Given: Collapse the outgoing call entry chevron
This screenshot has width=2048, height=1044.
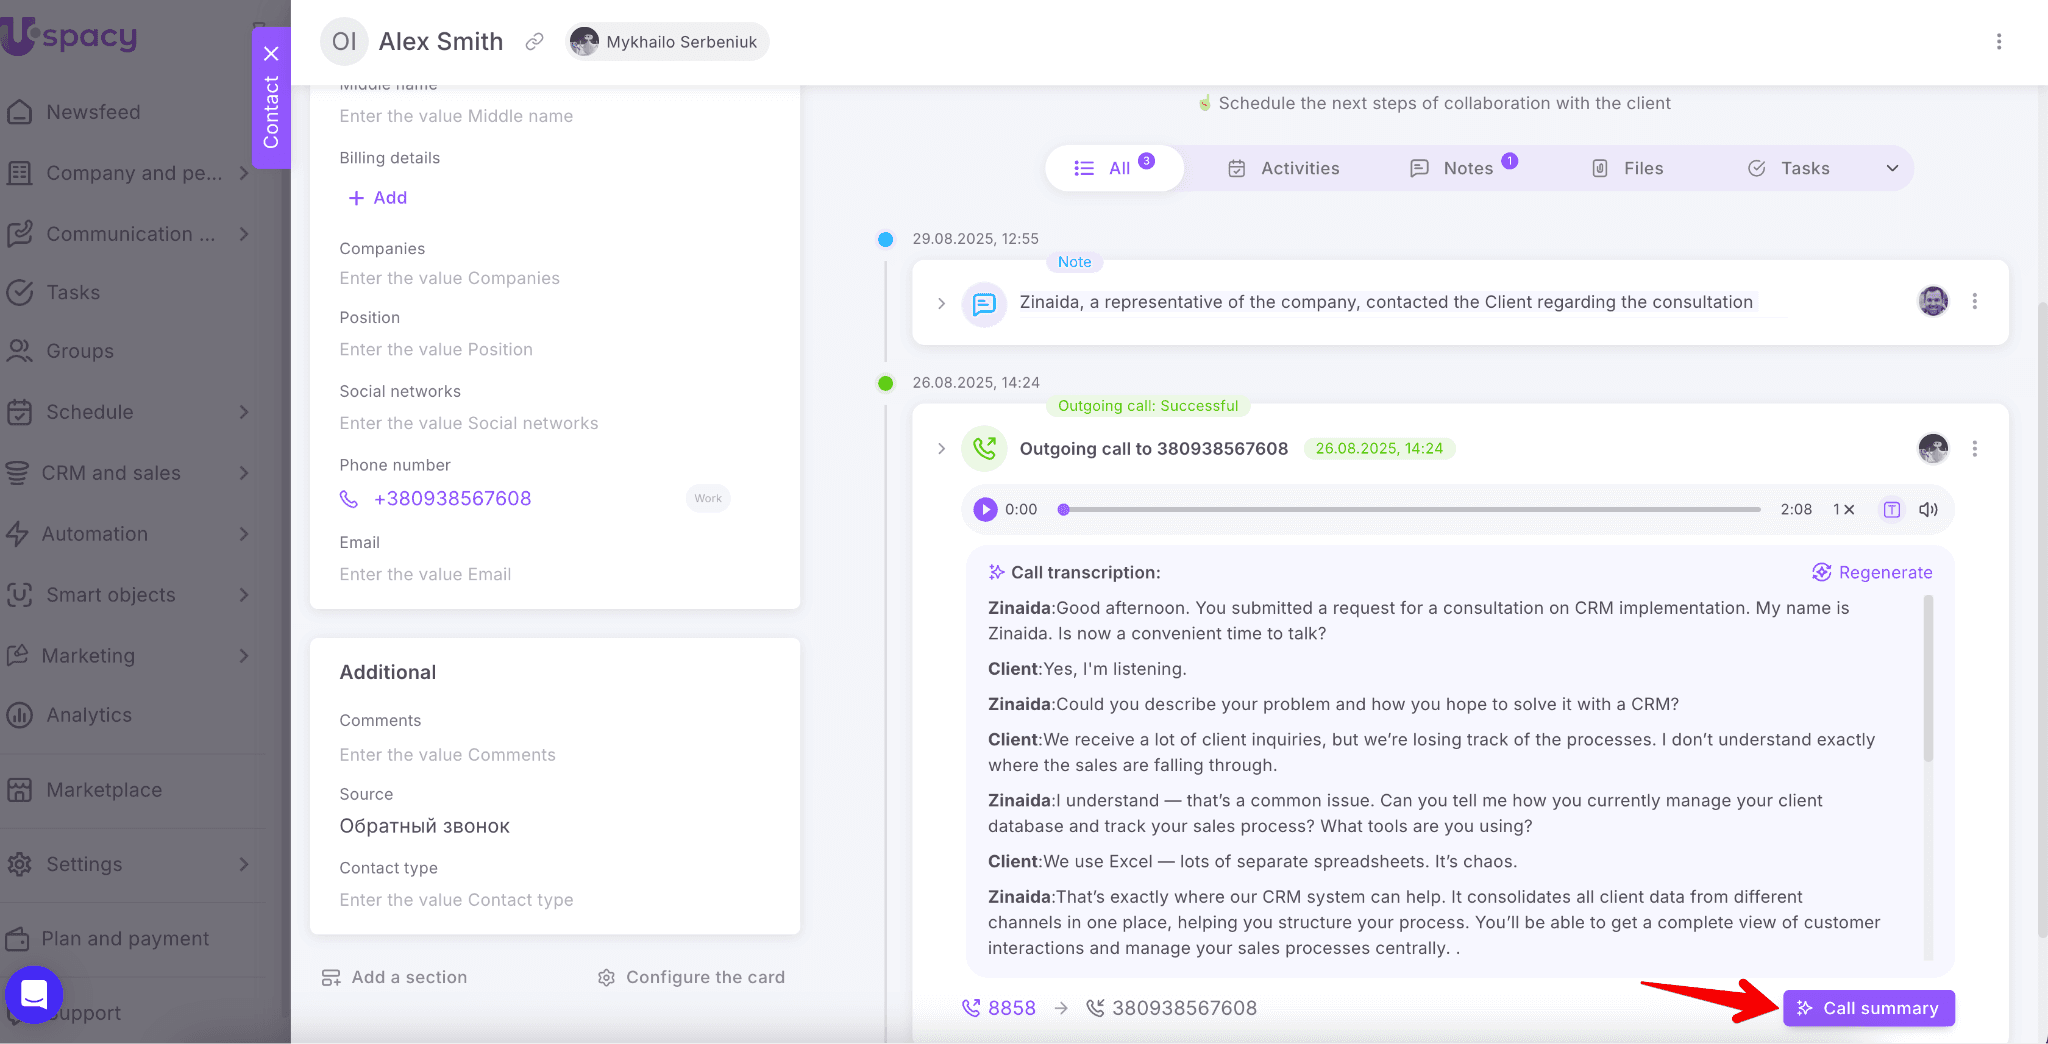Looking at the screenshot, I should (x=941, y=449).
